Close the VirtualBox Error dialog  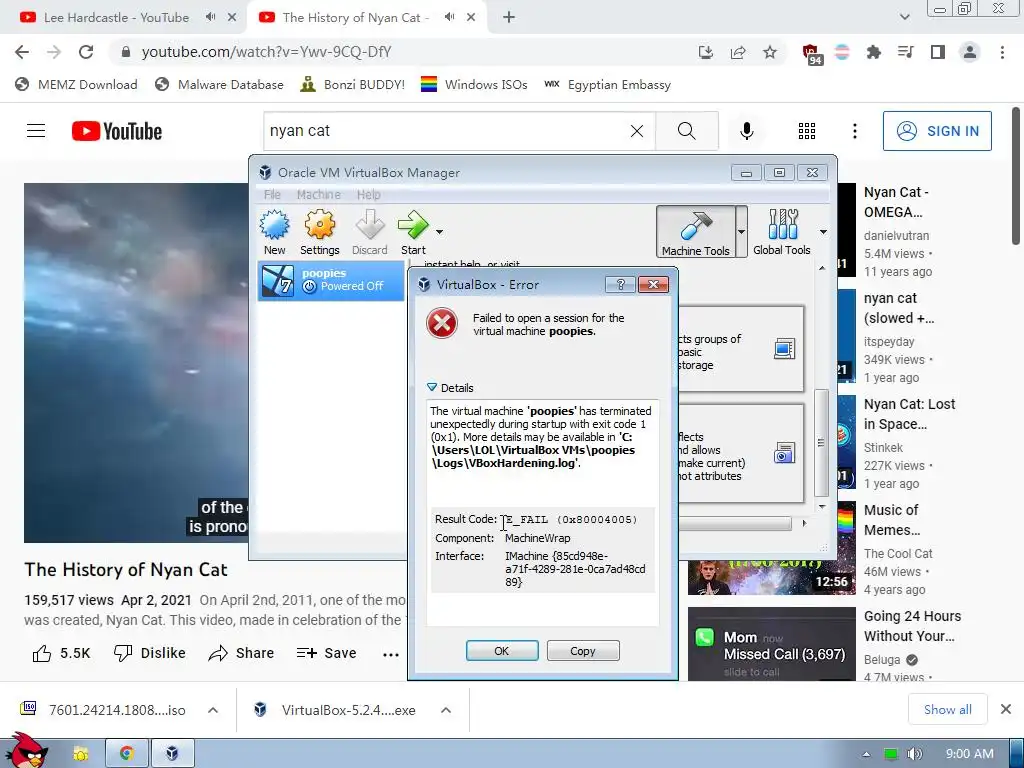[653, 284]
